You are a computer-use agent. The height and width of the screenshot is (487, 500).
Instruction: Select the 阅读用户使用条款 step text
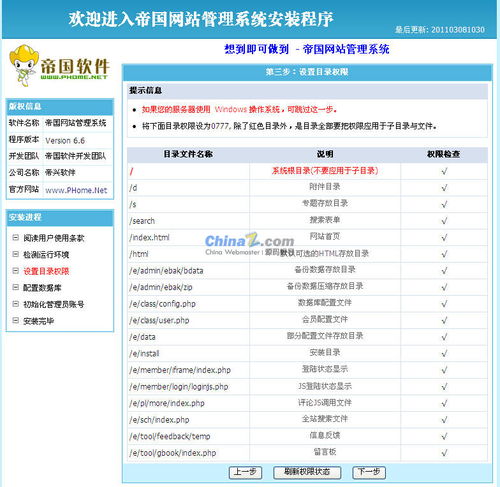(54, 238)
